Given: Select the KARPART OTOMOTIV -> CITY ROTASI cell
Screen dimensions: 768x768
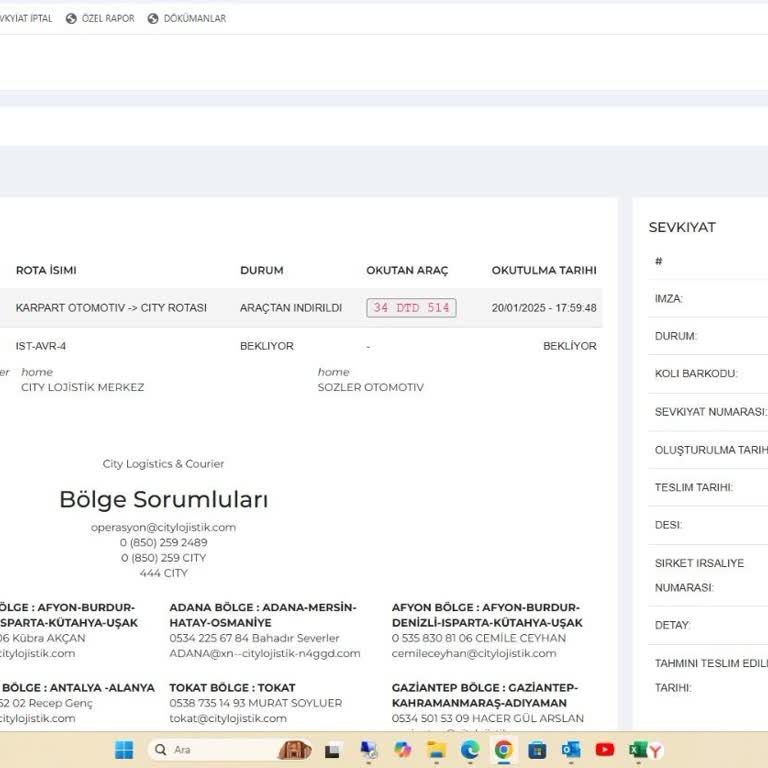Looking at the screenshot, I should coord(111,308).
